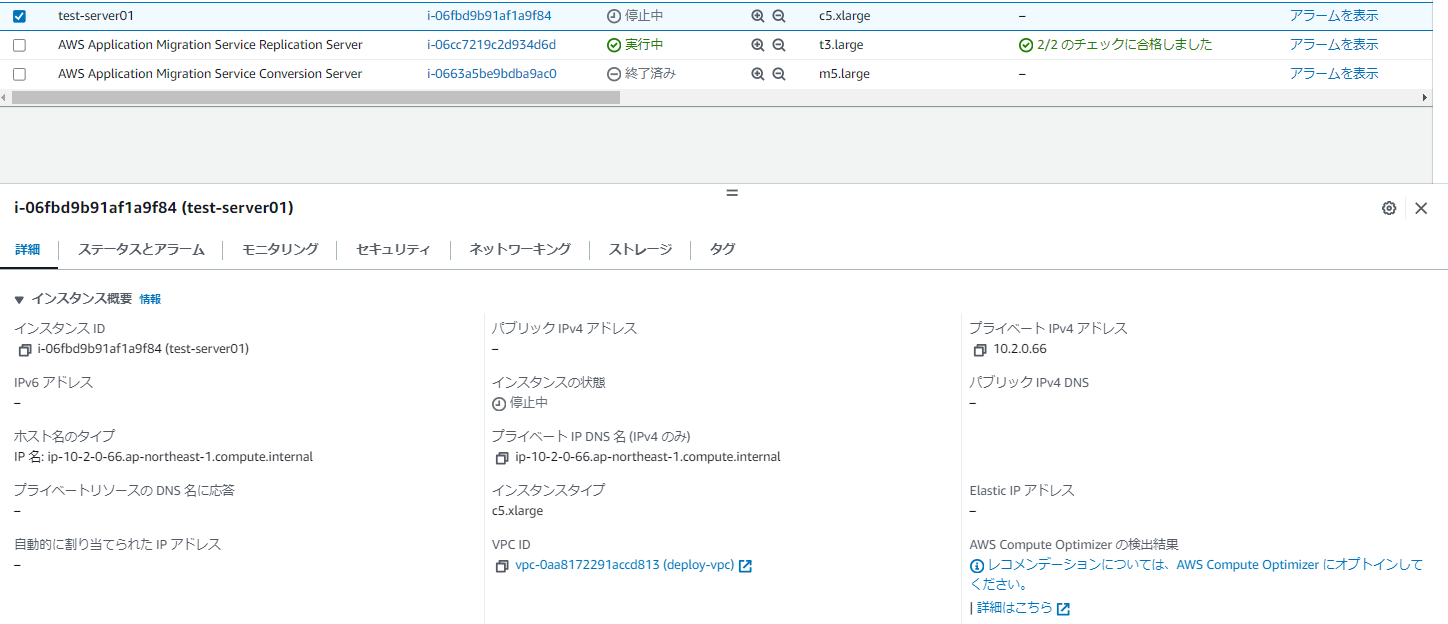This screenshot has height=624, width=1448.
Task: Copy the instance ID icon
Action: [25, 350]
